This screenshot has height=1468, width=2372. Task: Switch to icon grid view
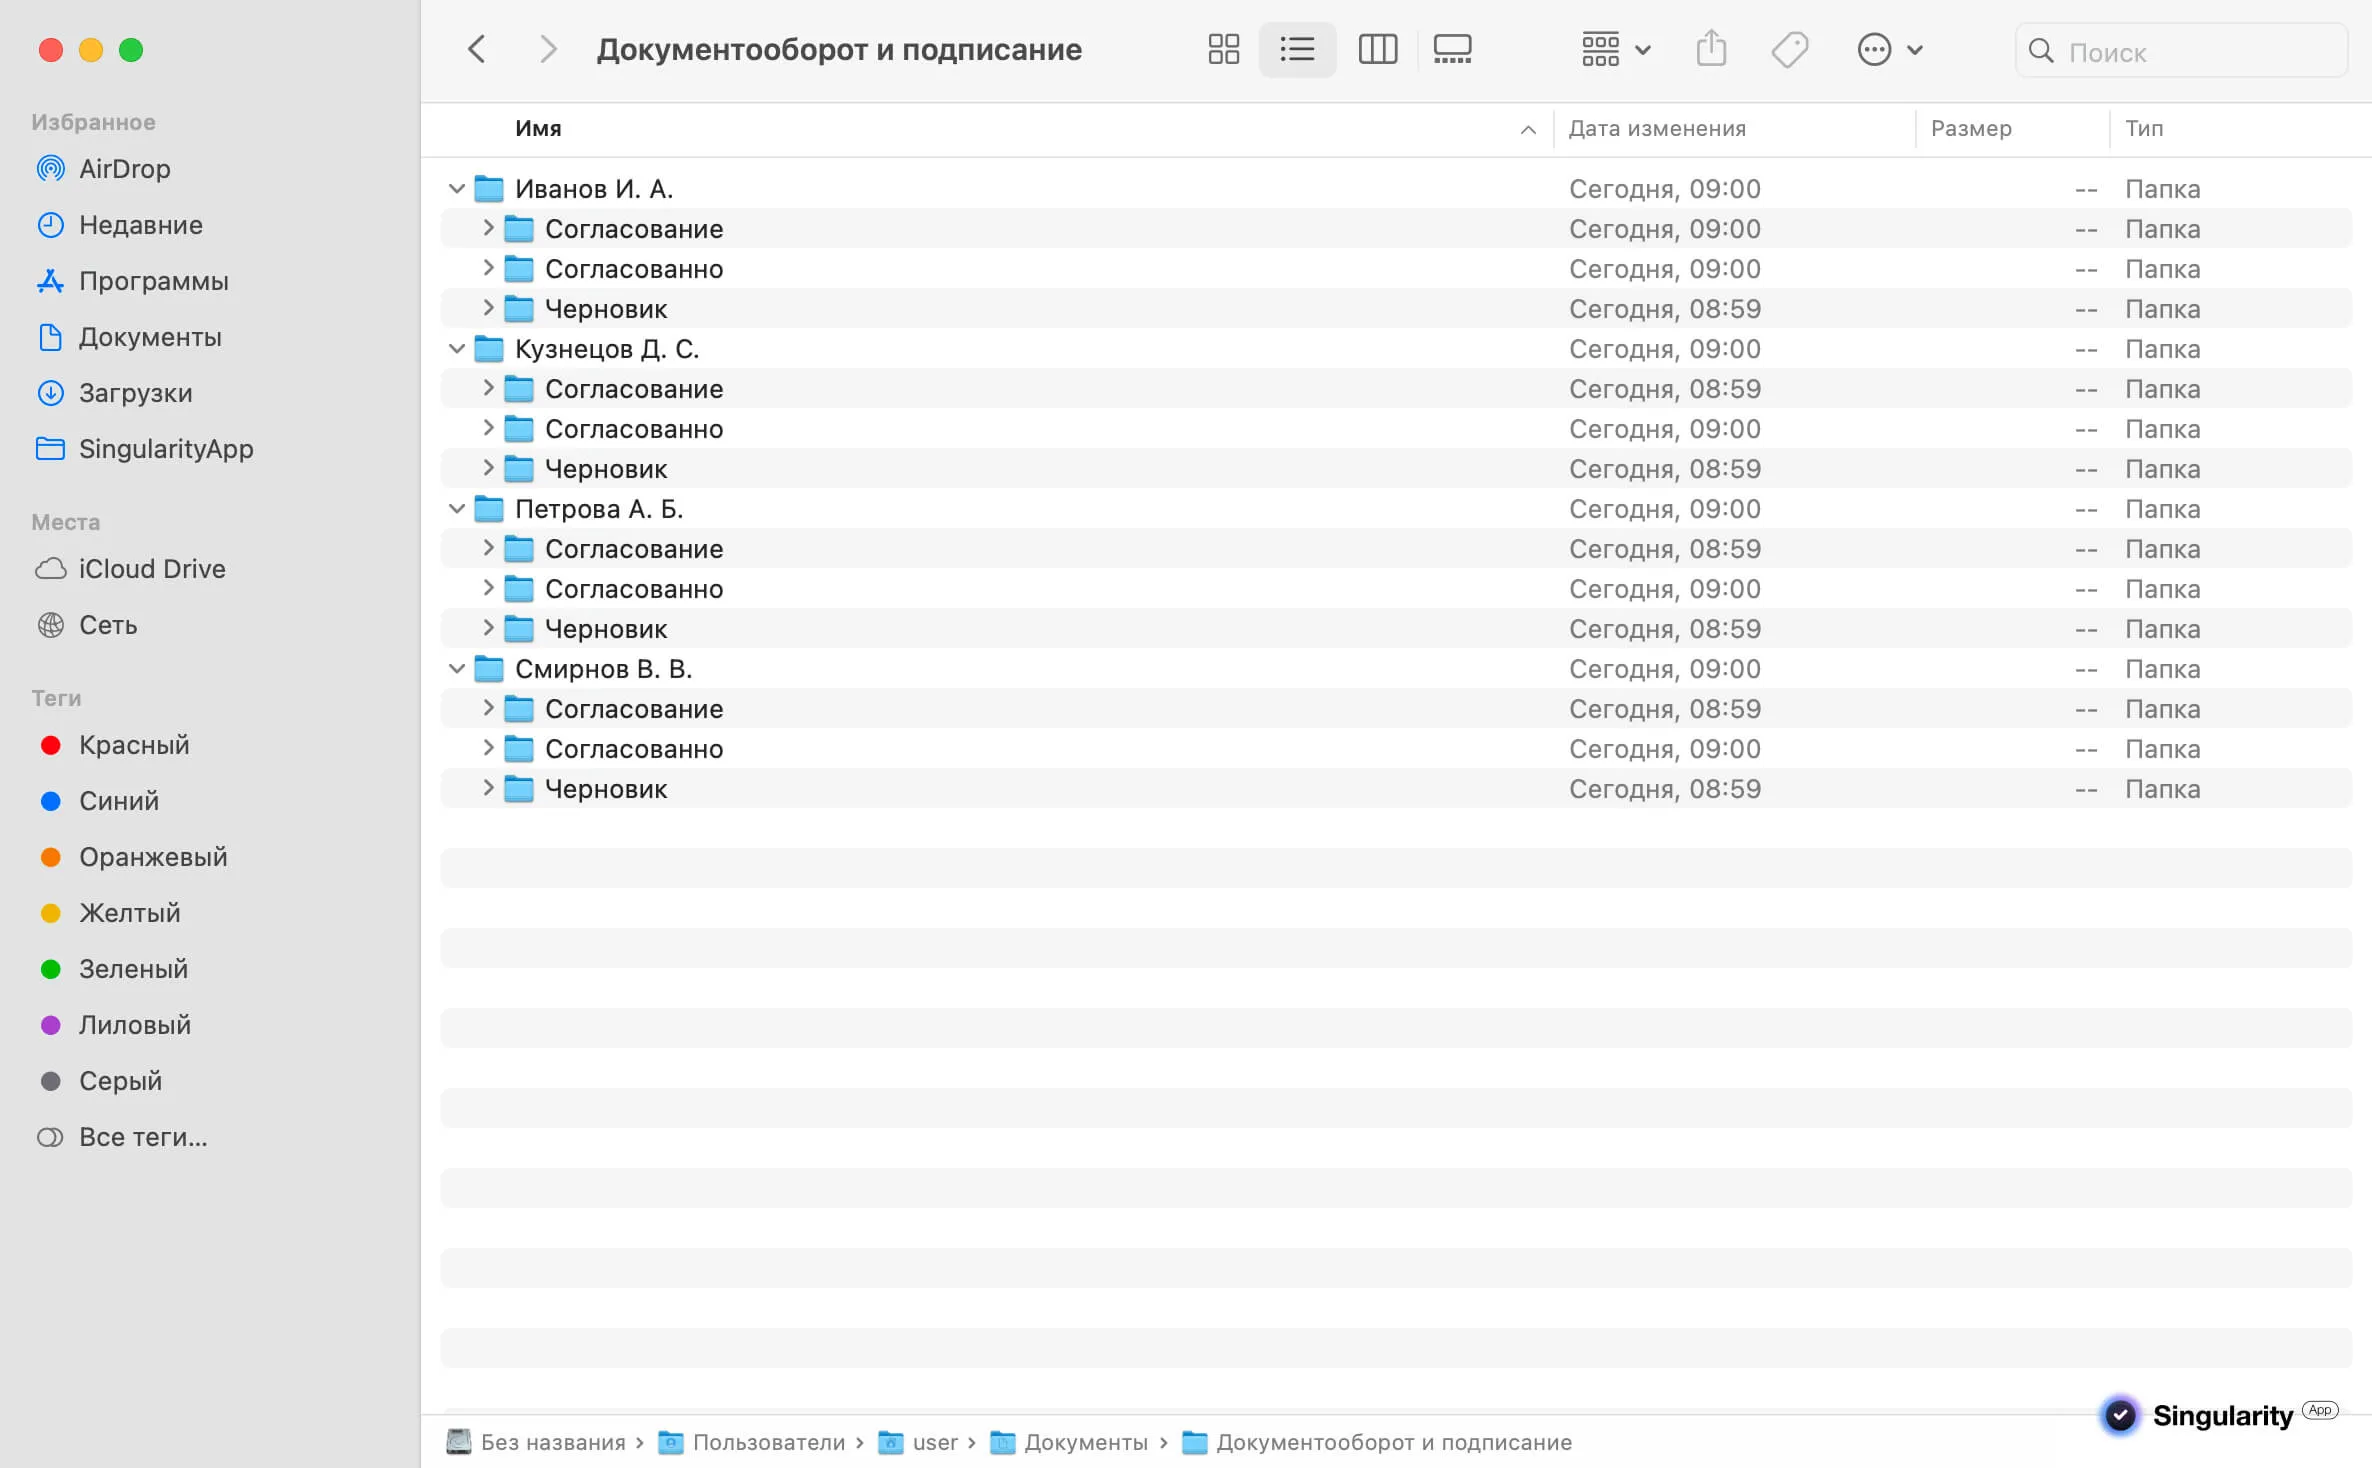1223,49
